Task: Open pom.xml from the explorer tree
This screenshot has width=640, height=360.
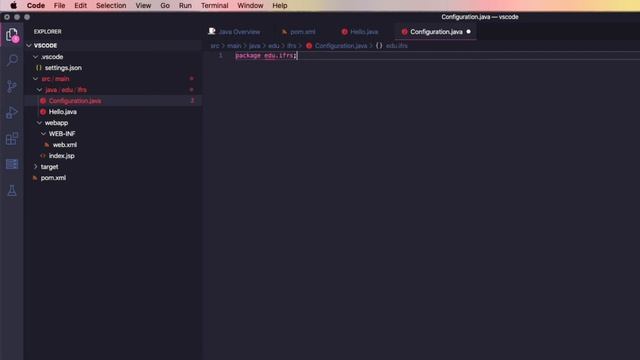Action: pyautogui.click(x=53, y=178)
